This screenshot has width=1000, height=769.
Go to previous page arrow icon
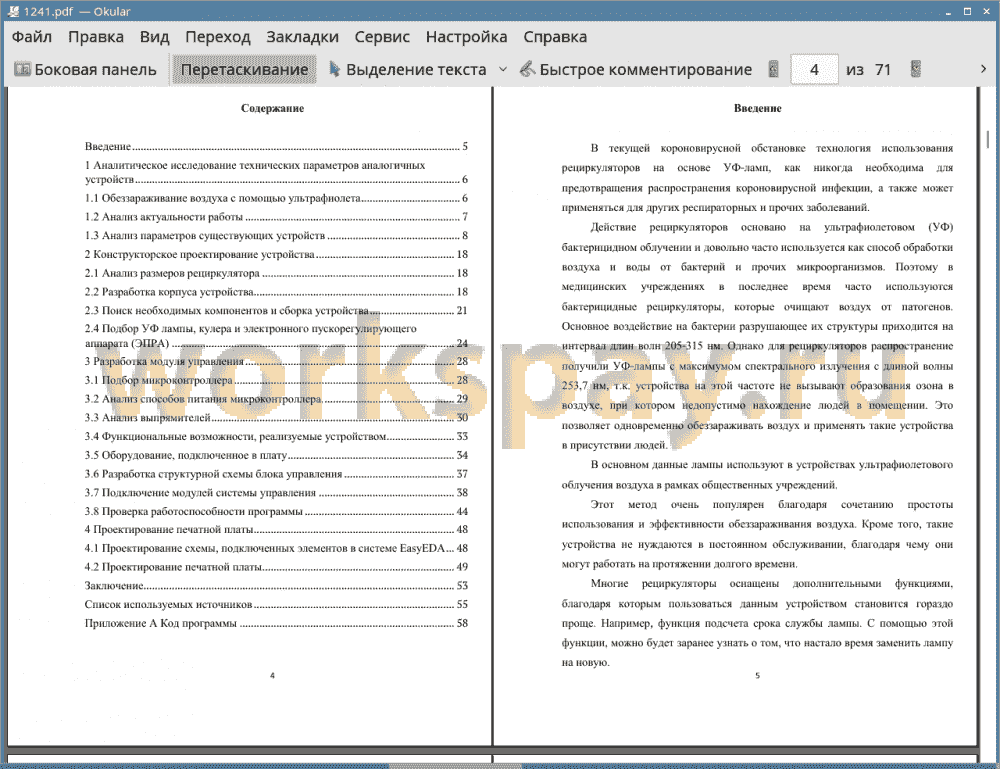coord(773,69)
